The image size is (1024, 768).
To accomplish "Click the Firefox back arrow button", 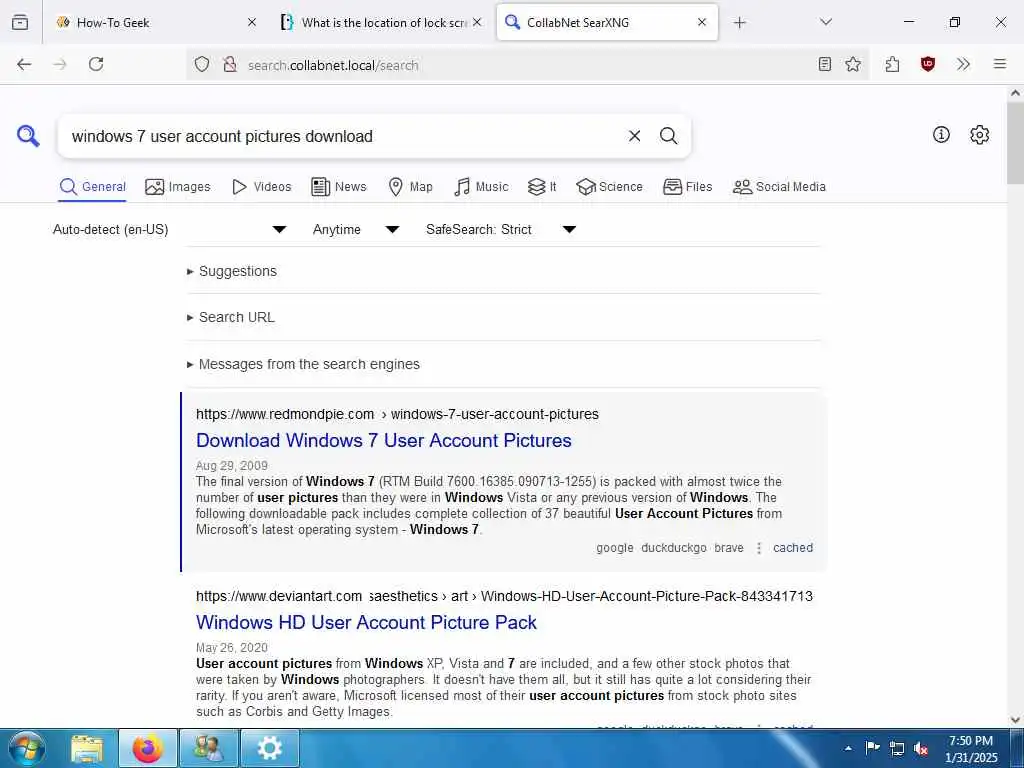I will pyautogui.click(x=24, y=64).
